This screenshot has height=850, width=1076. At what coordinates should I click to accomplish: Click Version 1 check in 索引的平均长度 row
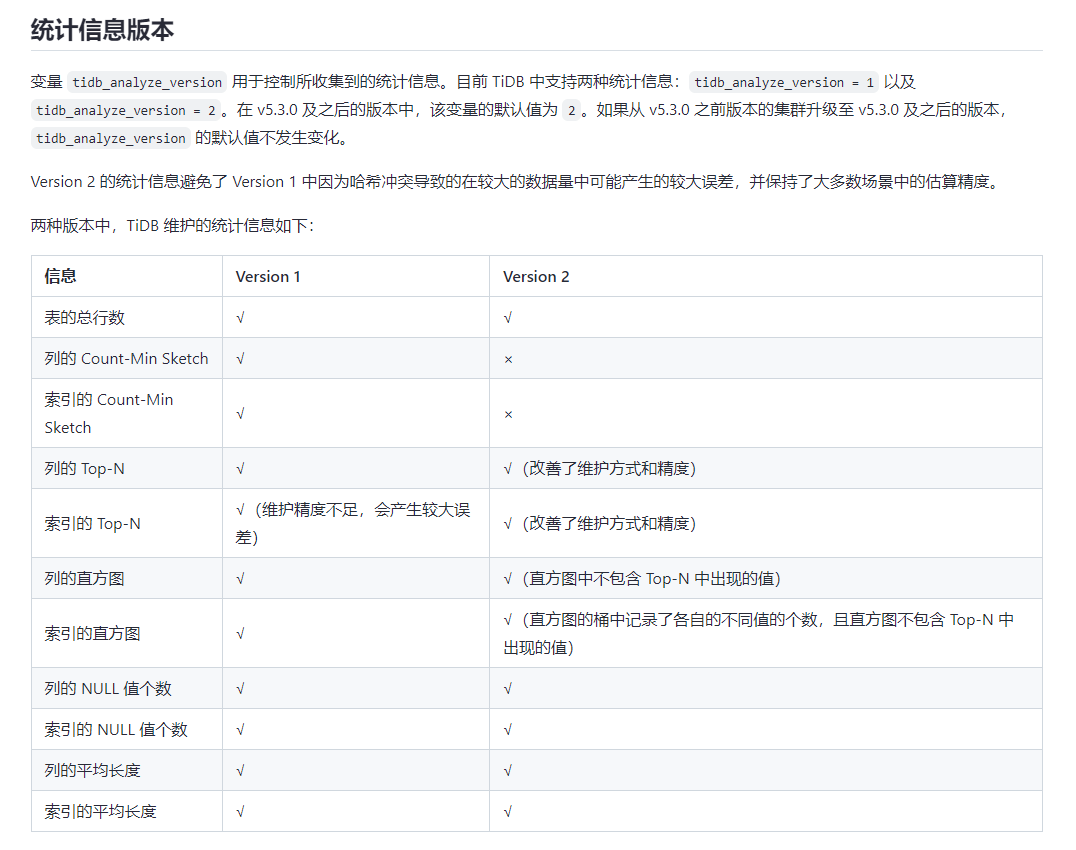(240, 812)
